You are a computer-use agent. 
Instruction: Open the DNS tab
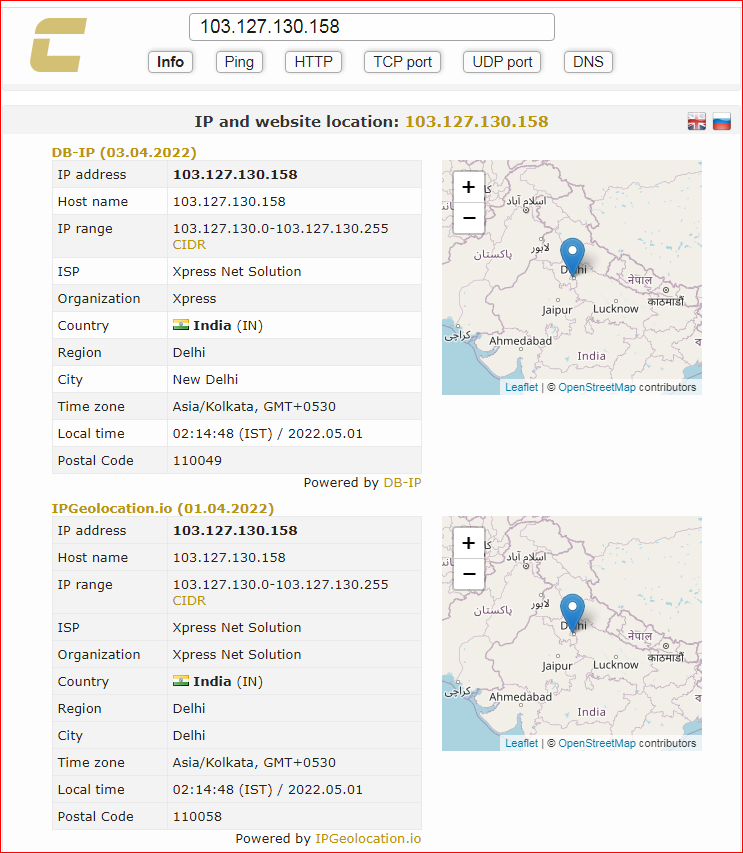[588, 62]
